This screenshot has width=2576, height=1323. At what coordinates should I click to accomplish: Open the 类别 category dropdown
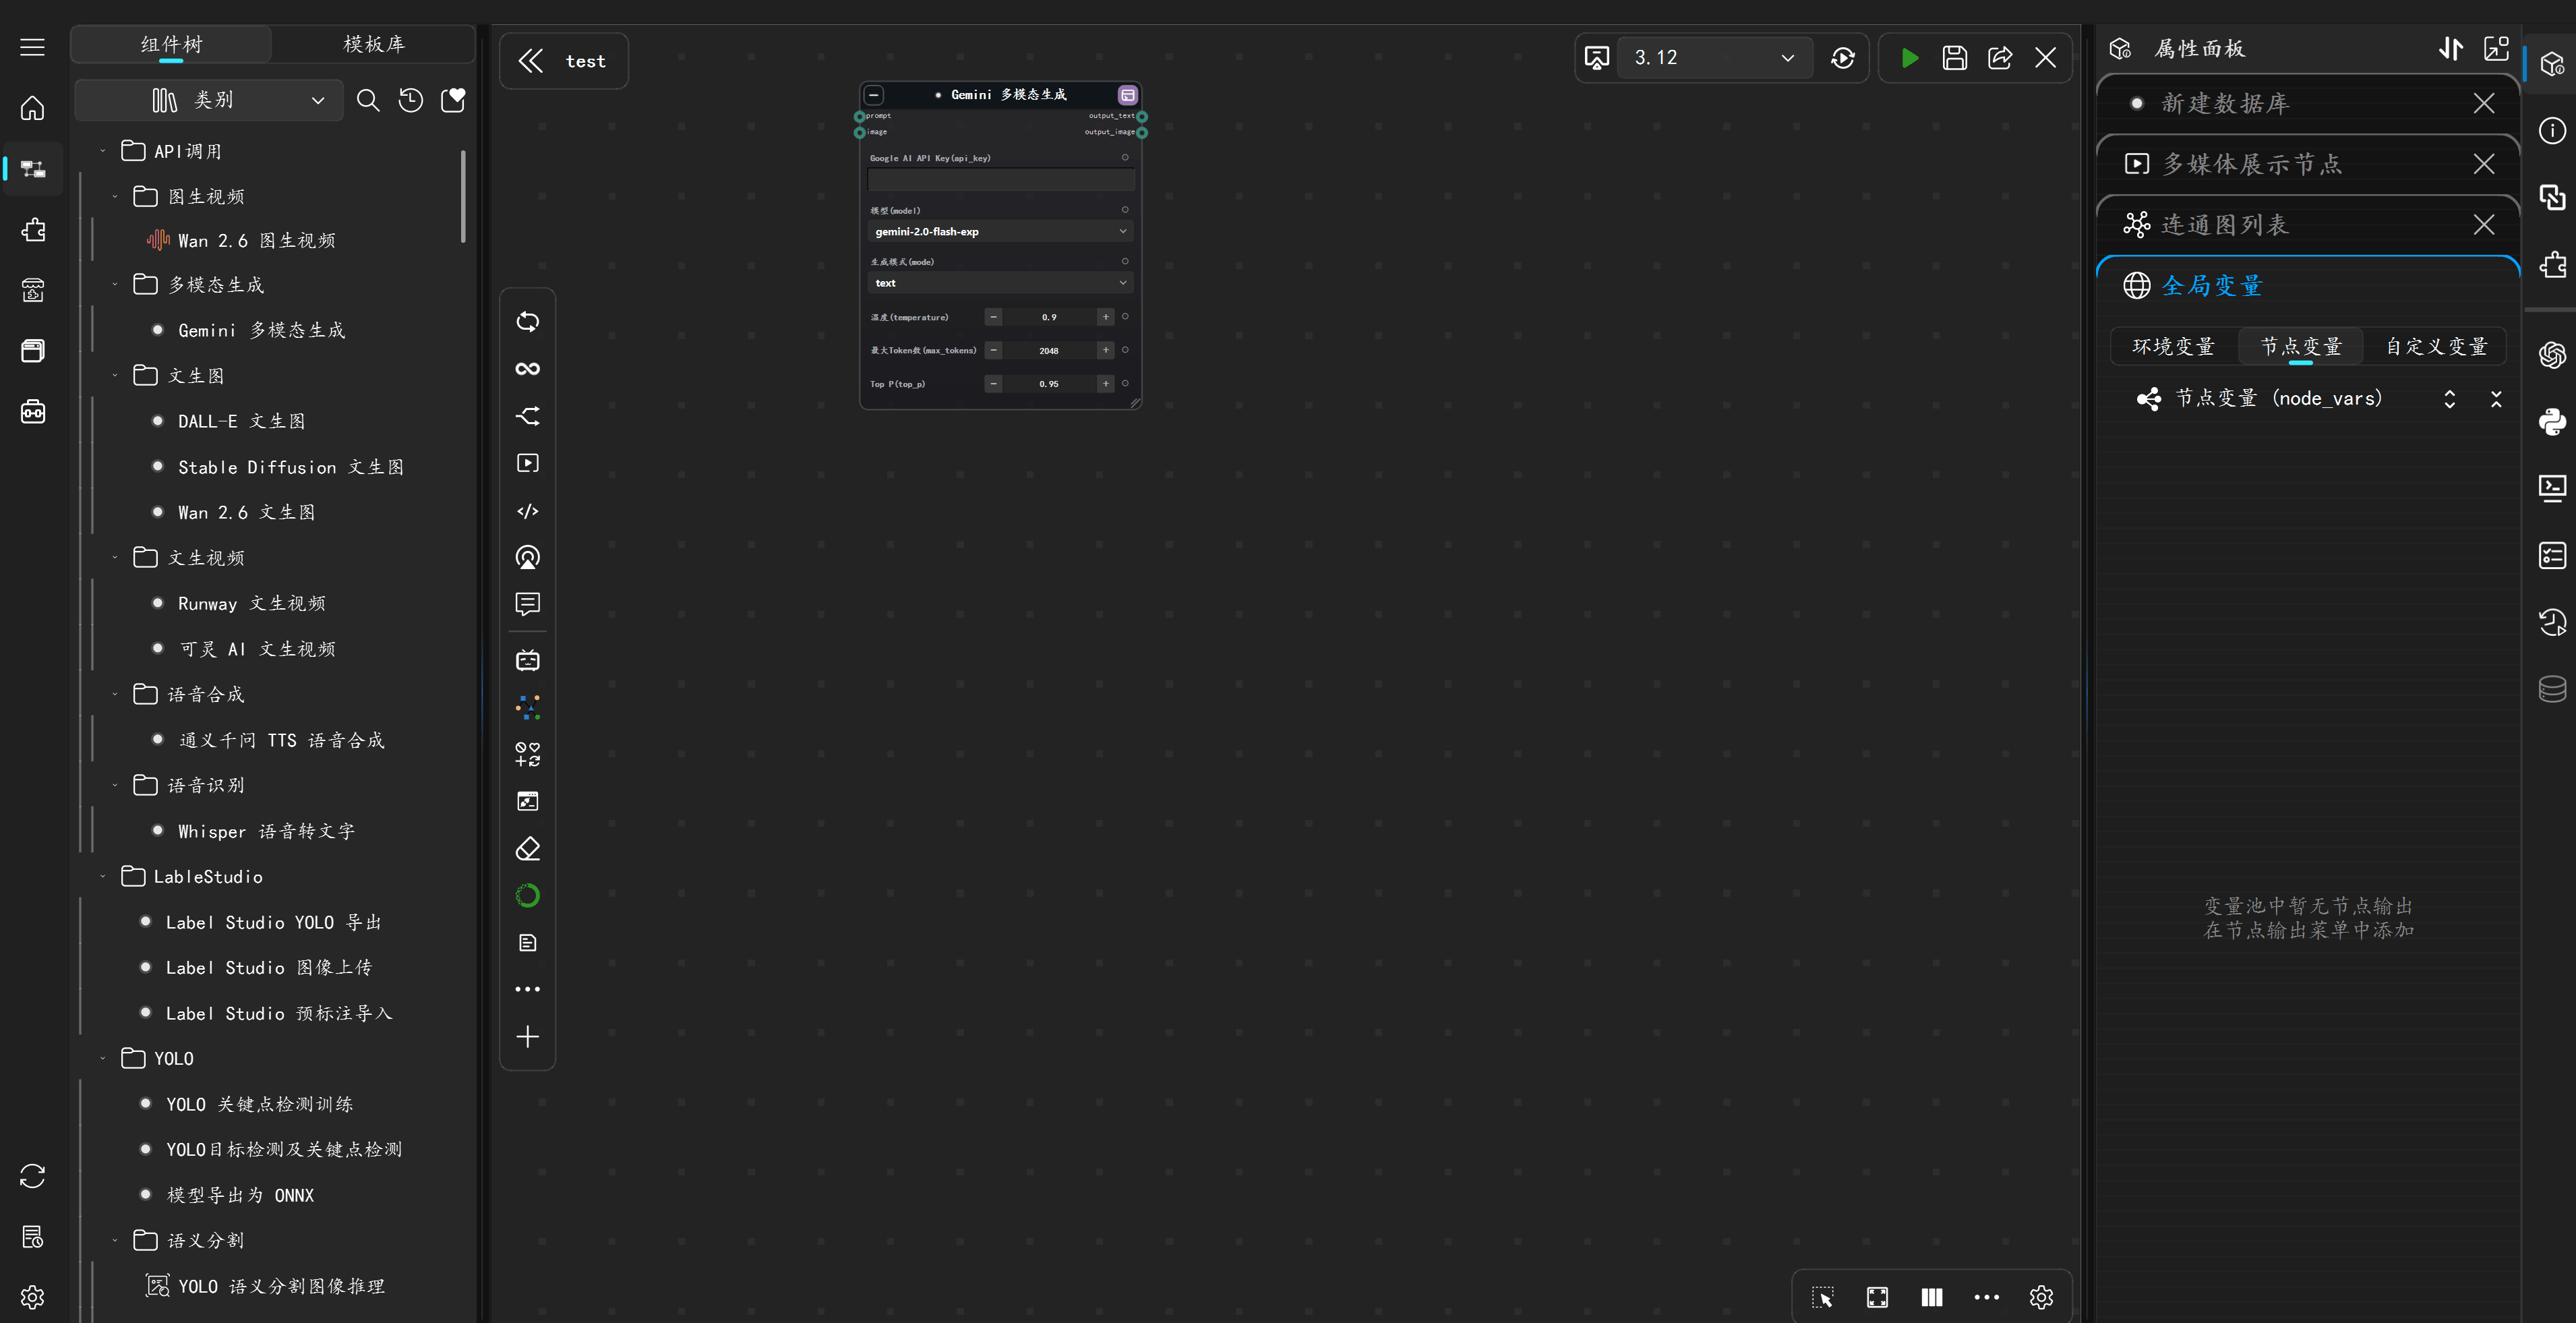(209, 100)
